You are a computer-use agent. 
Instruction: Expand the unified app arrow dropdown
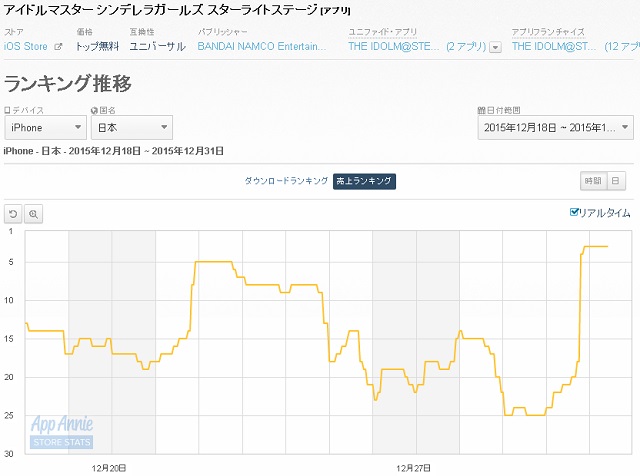495,47
